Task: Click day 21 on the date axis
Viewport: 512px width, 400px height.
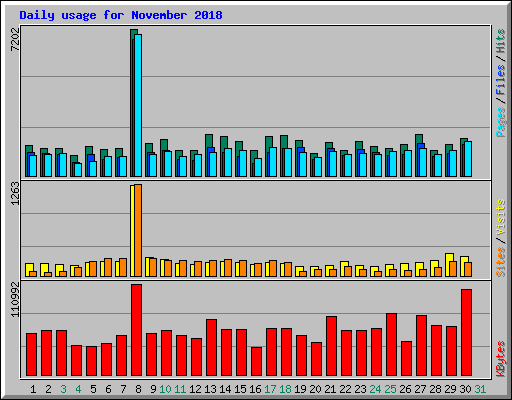Action: point(330,389)
